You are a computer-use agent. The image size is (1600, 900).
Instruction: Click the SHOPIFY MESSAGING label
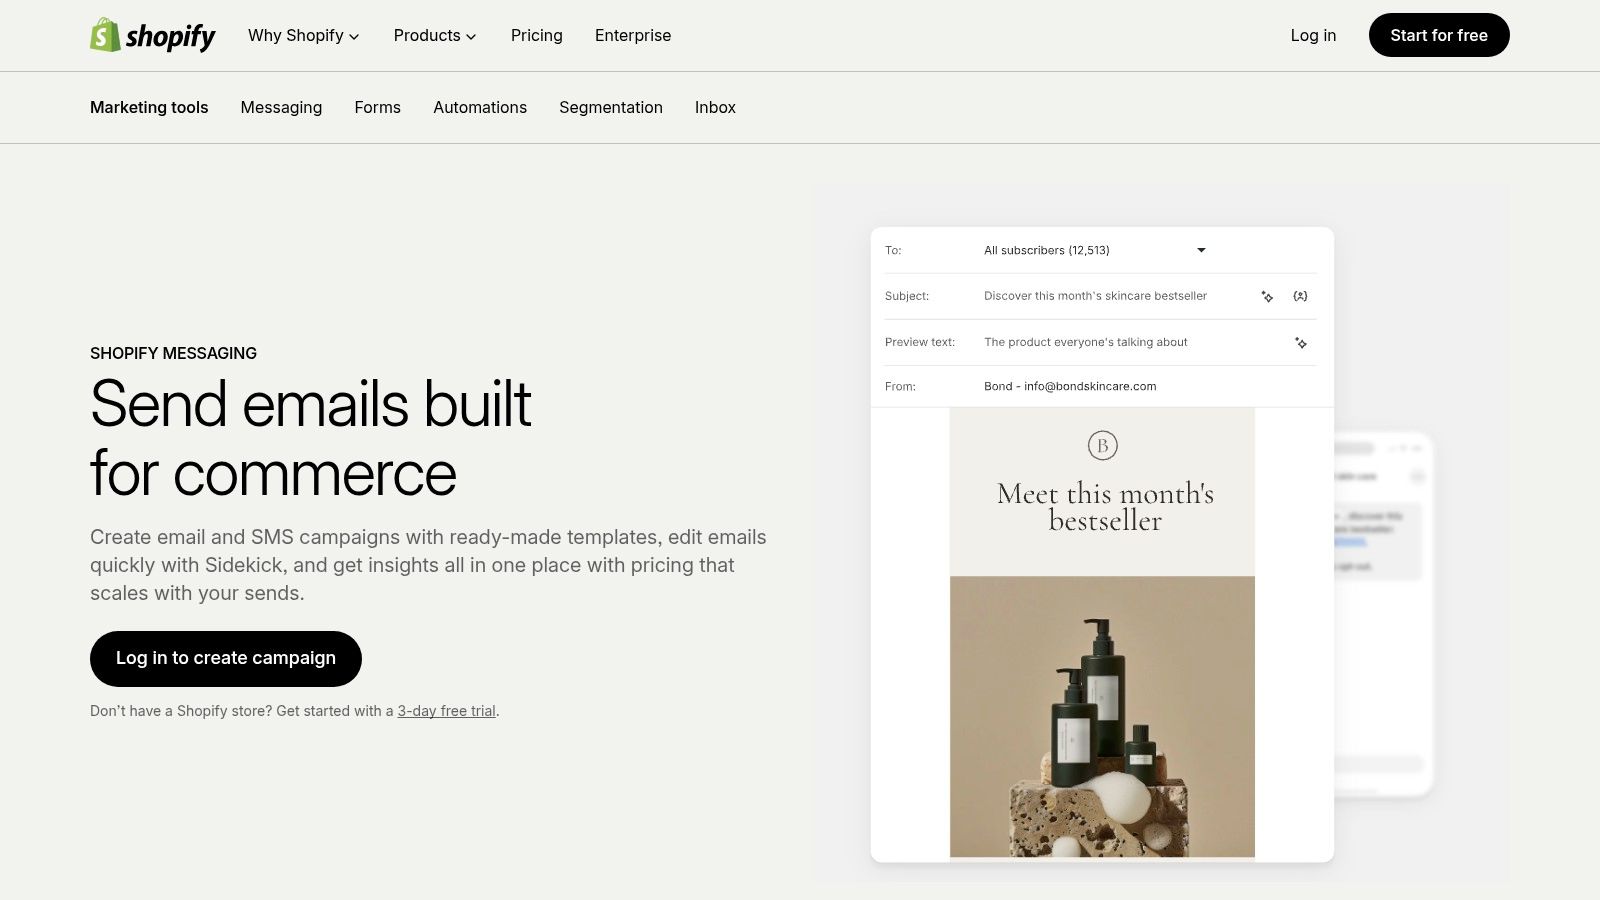tap(173, 353)
